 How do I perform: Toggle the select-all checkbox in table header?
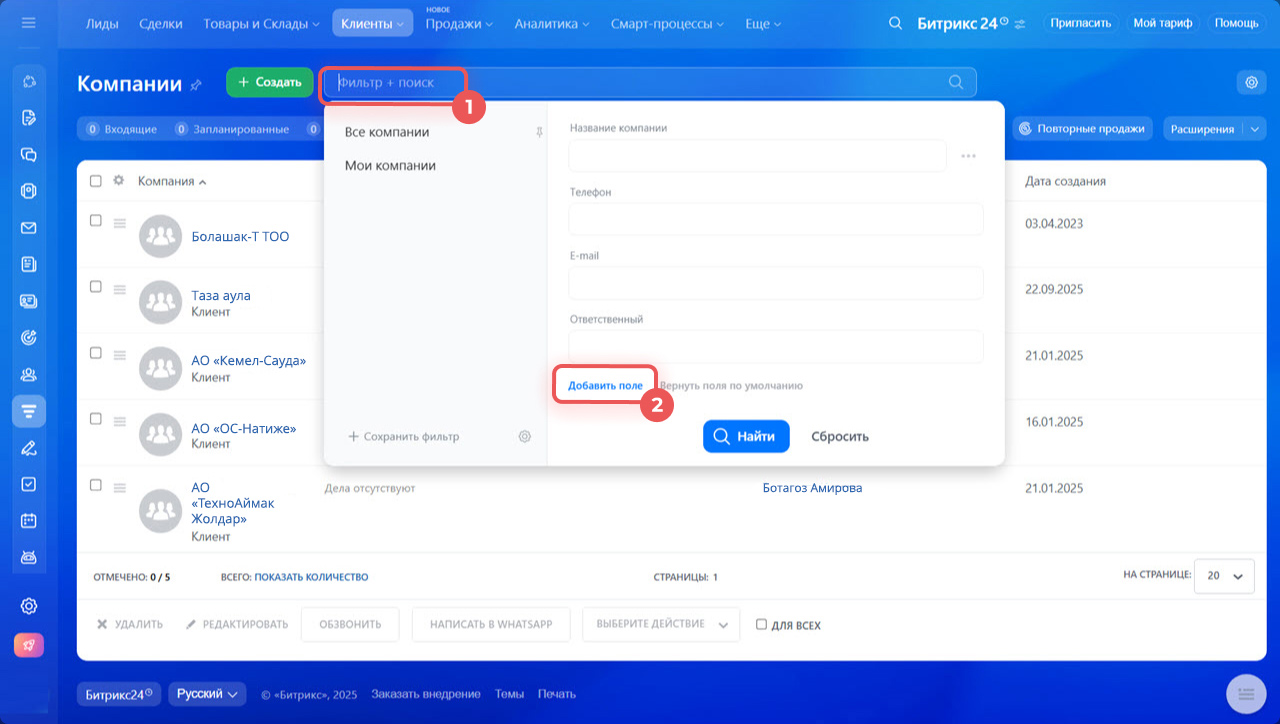(x=96, y=181)
